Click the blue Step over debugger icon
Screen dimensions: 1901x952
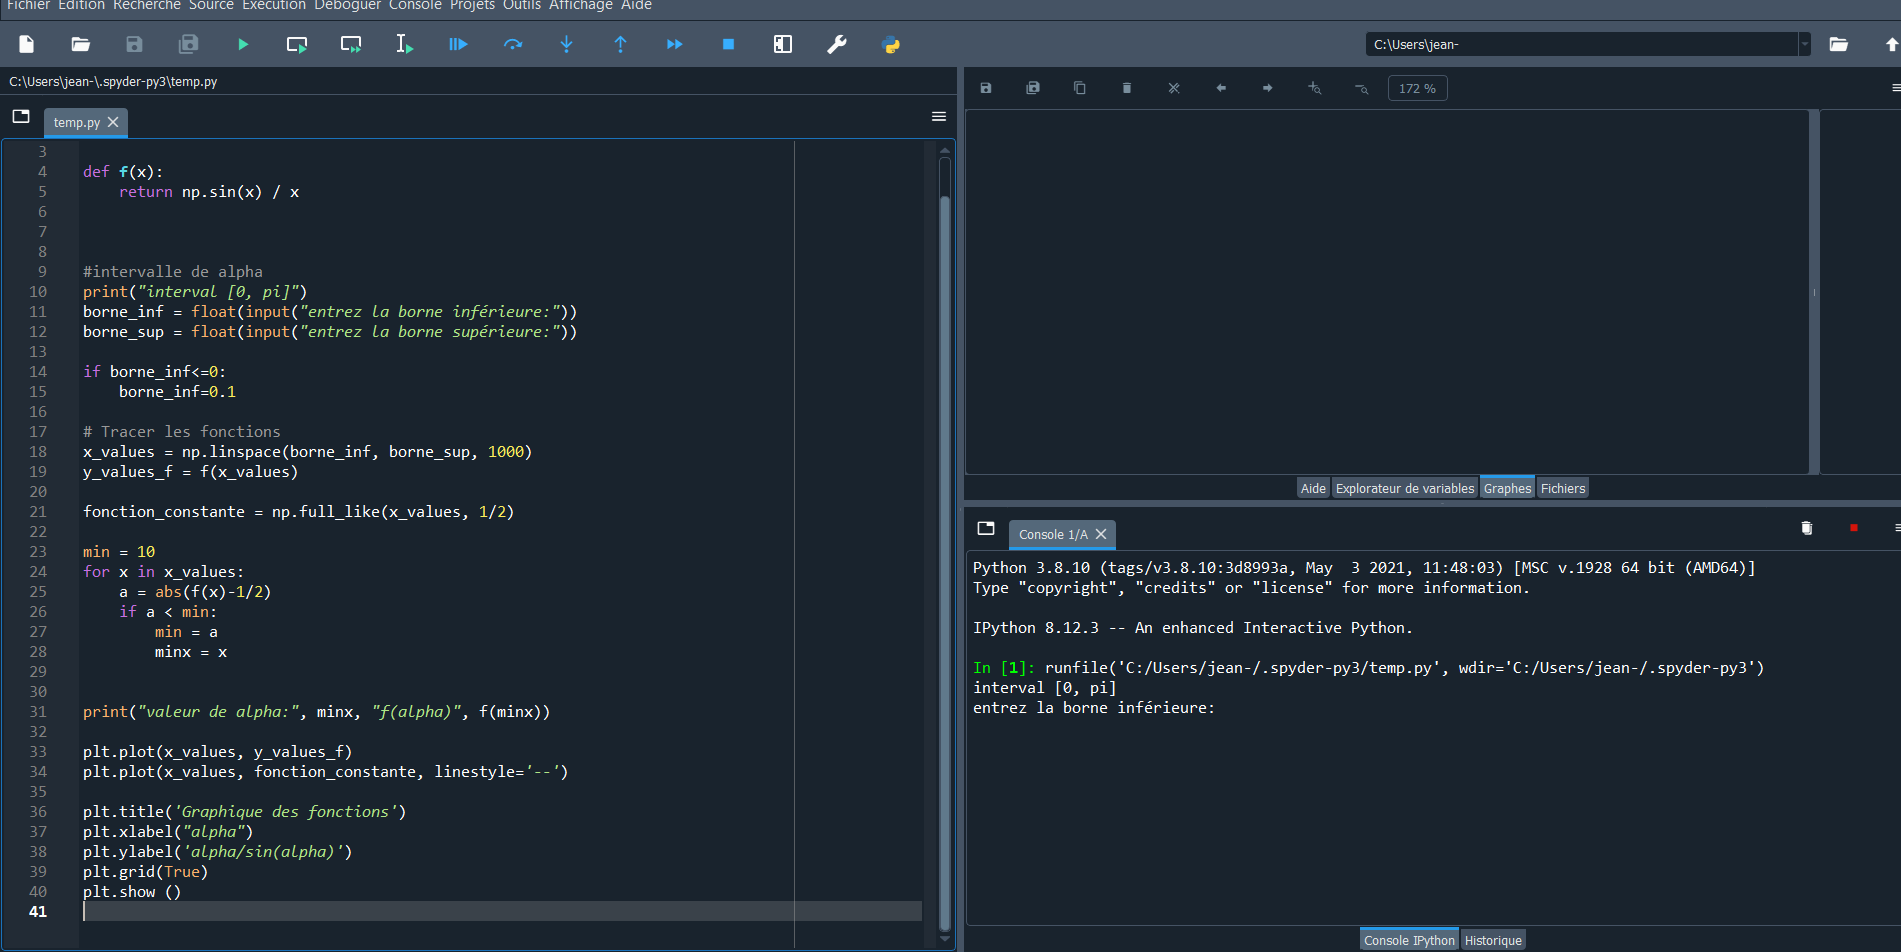(x=513, y=45)
